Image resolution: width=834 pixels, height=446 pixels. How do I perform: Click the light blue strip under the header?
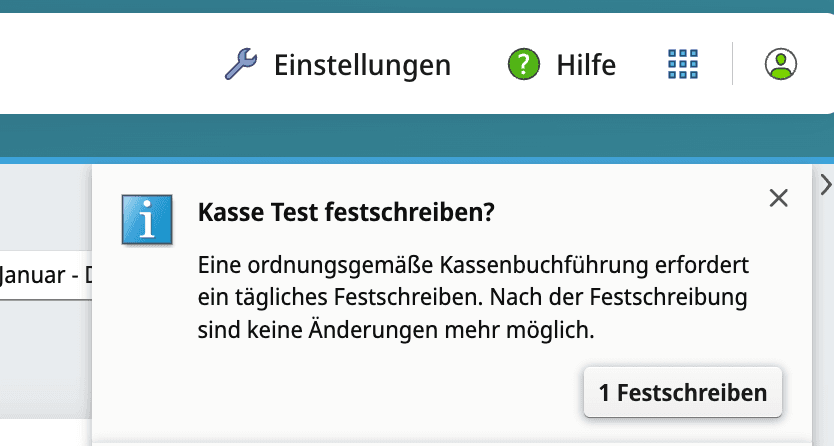click(x=400, y=160)
